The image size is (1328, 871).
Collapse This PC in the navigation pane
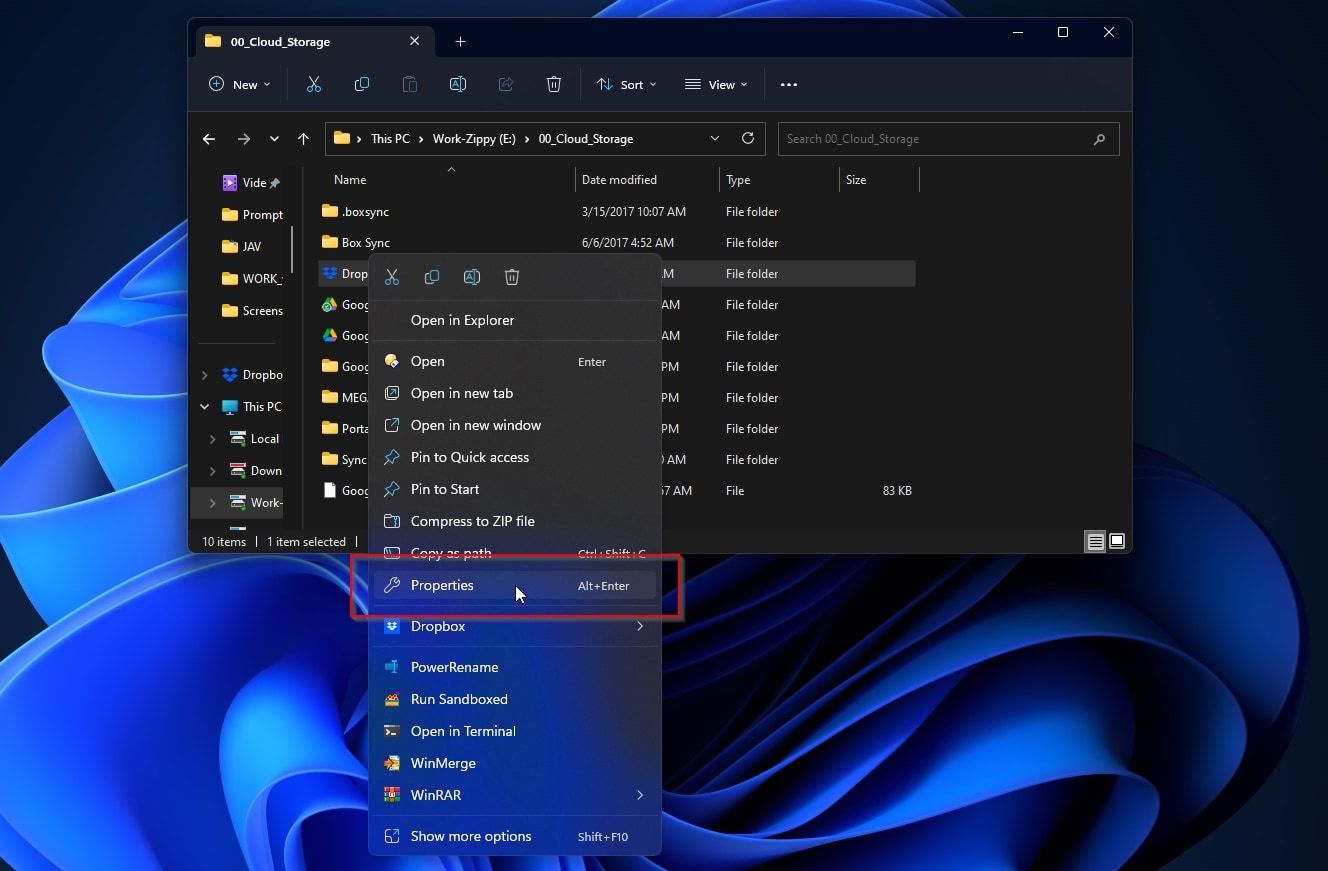pos(204,406)
